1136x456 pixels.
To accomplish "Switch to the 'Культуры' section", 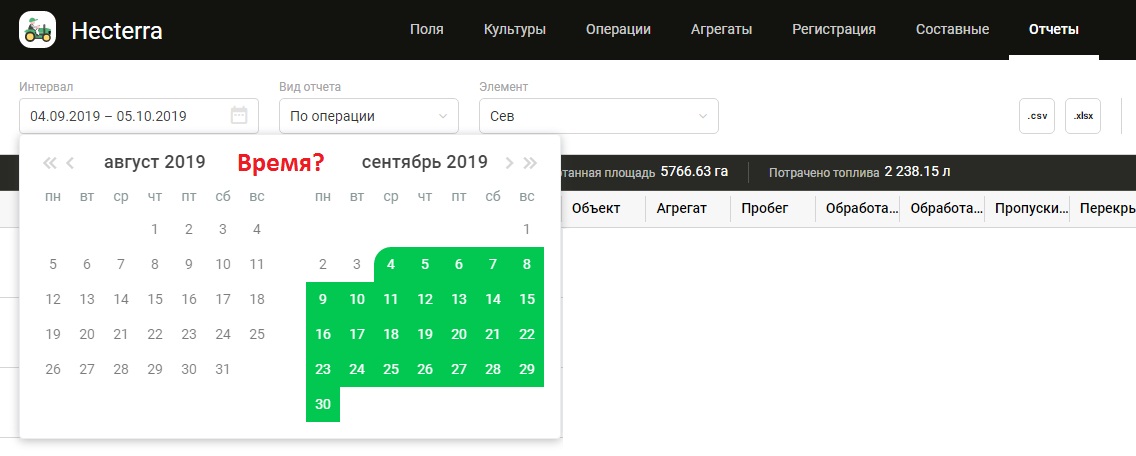I will [515, 30].
